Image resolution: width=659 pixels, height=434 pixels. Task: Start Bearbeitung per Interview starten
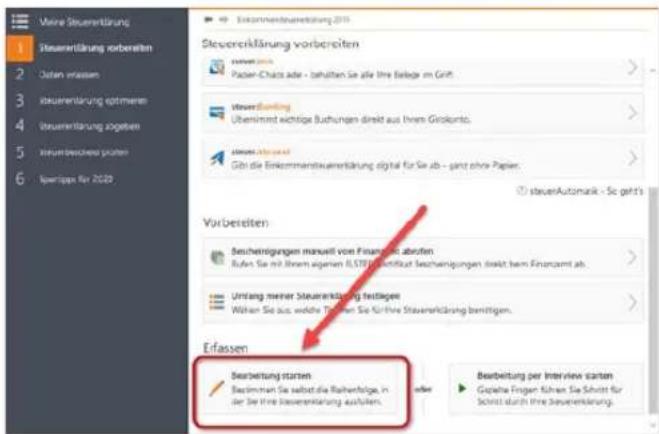tap(546, 389)
